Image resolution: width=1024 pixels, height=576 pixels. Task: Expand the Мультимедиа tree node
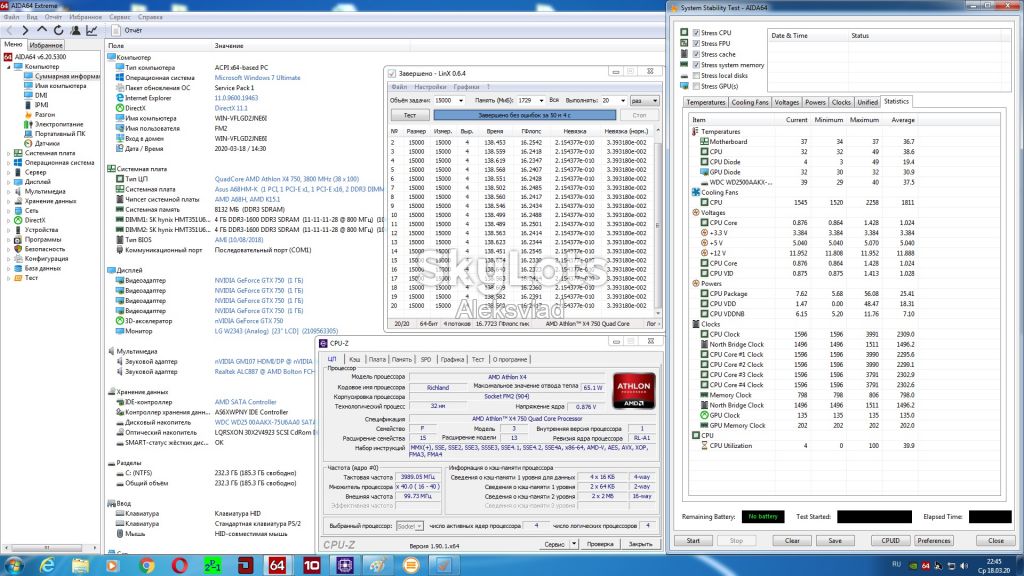click(9, 191)
